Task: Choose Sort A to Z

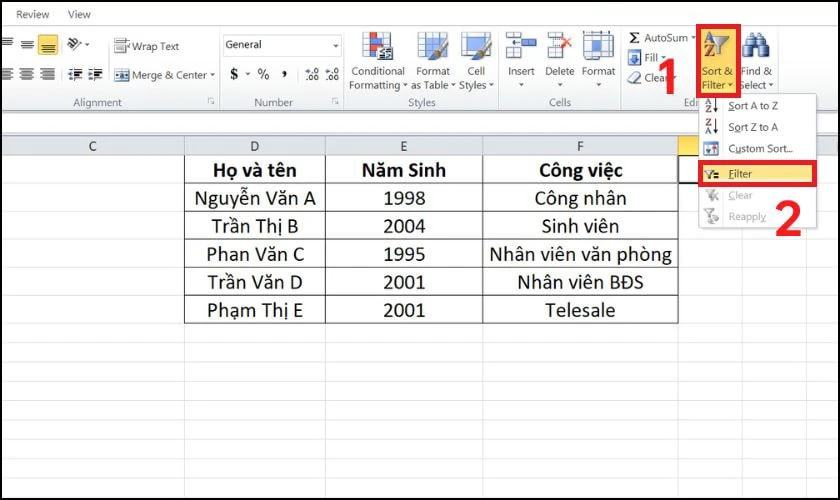Action: click(758, 106)
